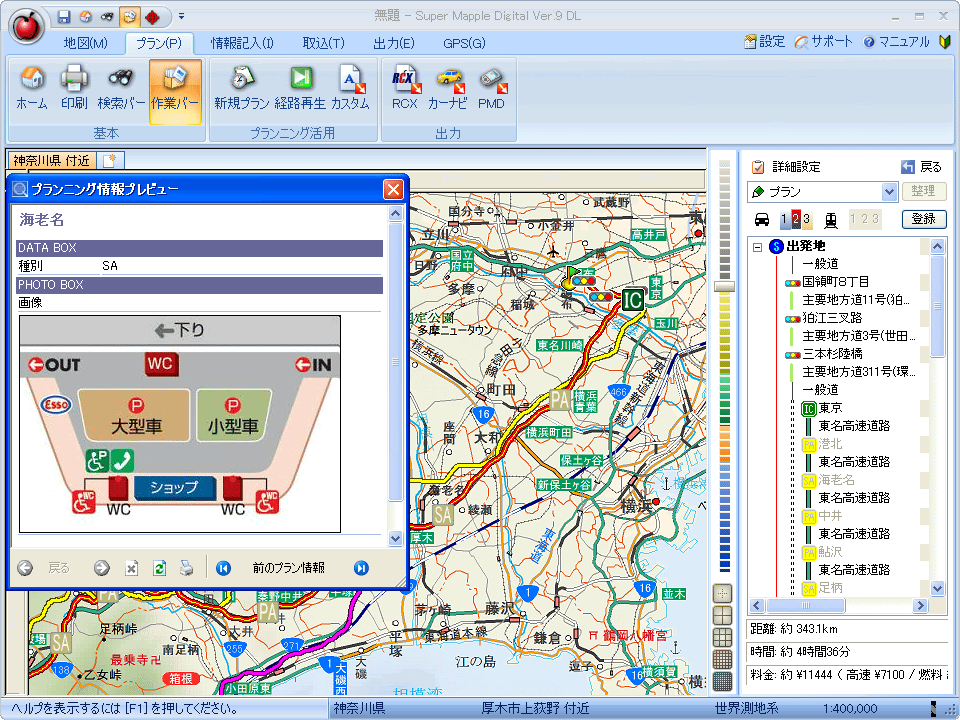Select car route option 1
This screenshot has width=960, height=720.
(784, 219)
